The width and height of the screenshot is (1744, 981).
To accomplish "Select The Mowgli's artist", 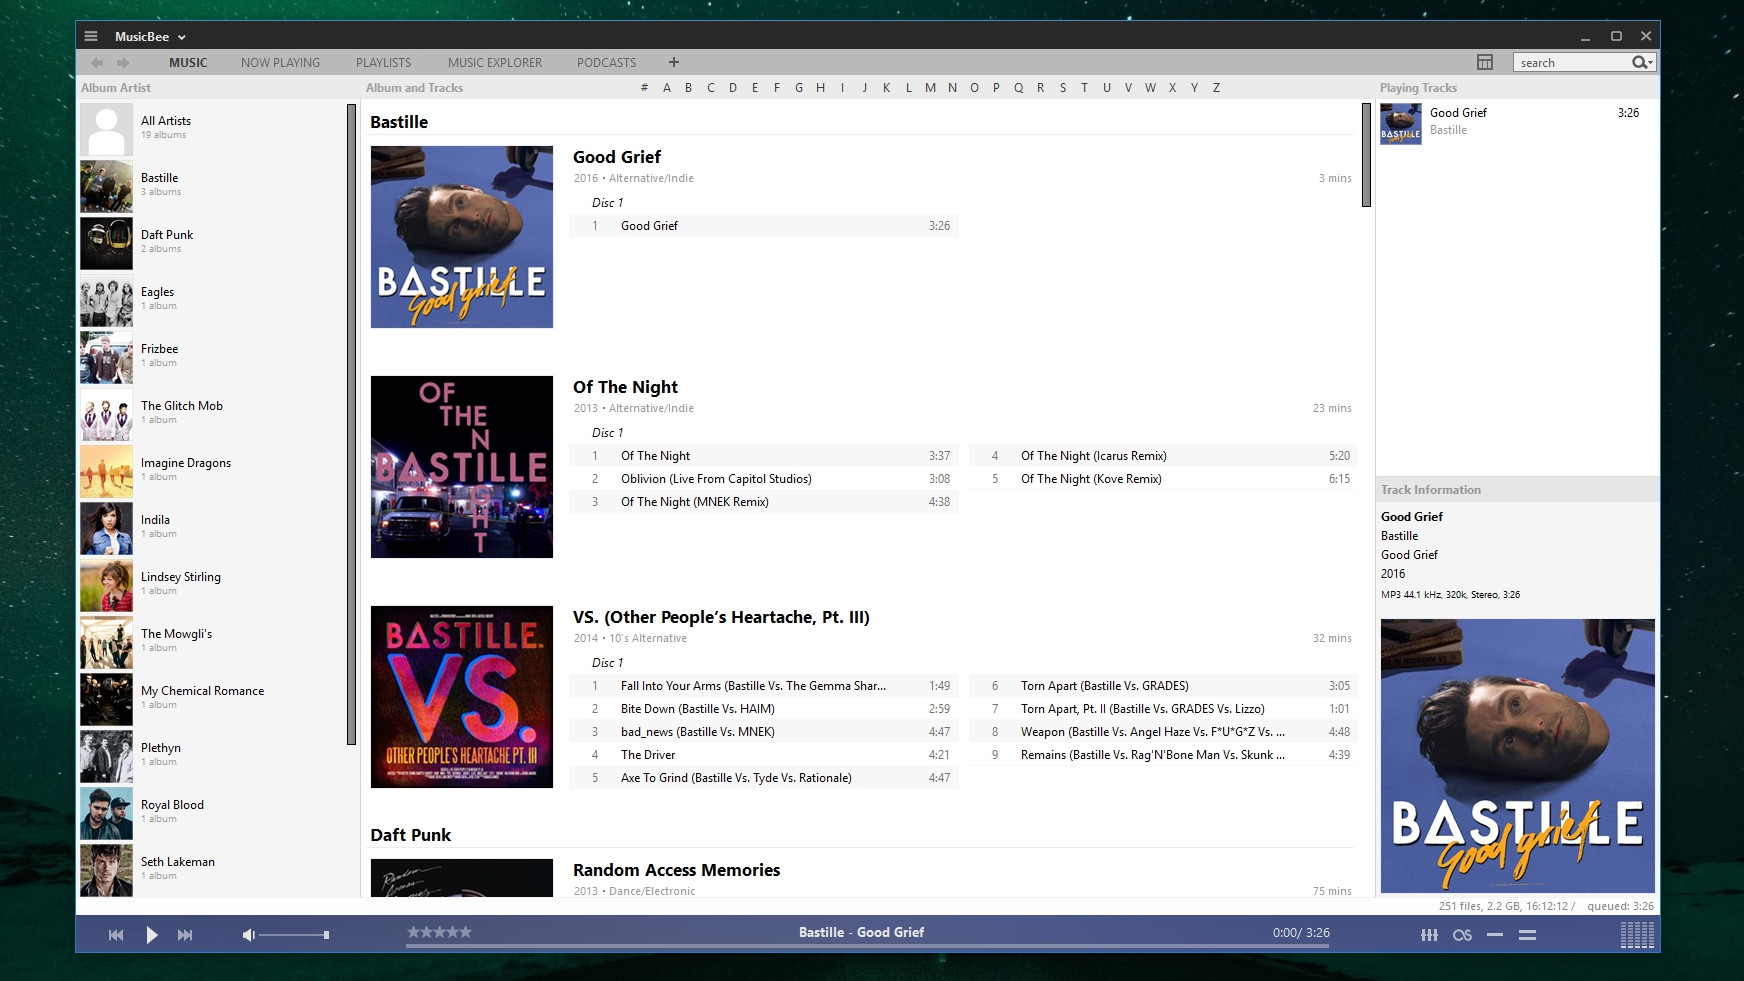I will (x=212, y=641).
